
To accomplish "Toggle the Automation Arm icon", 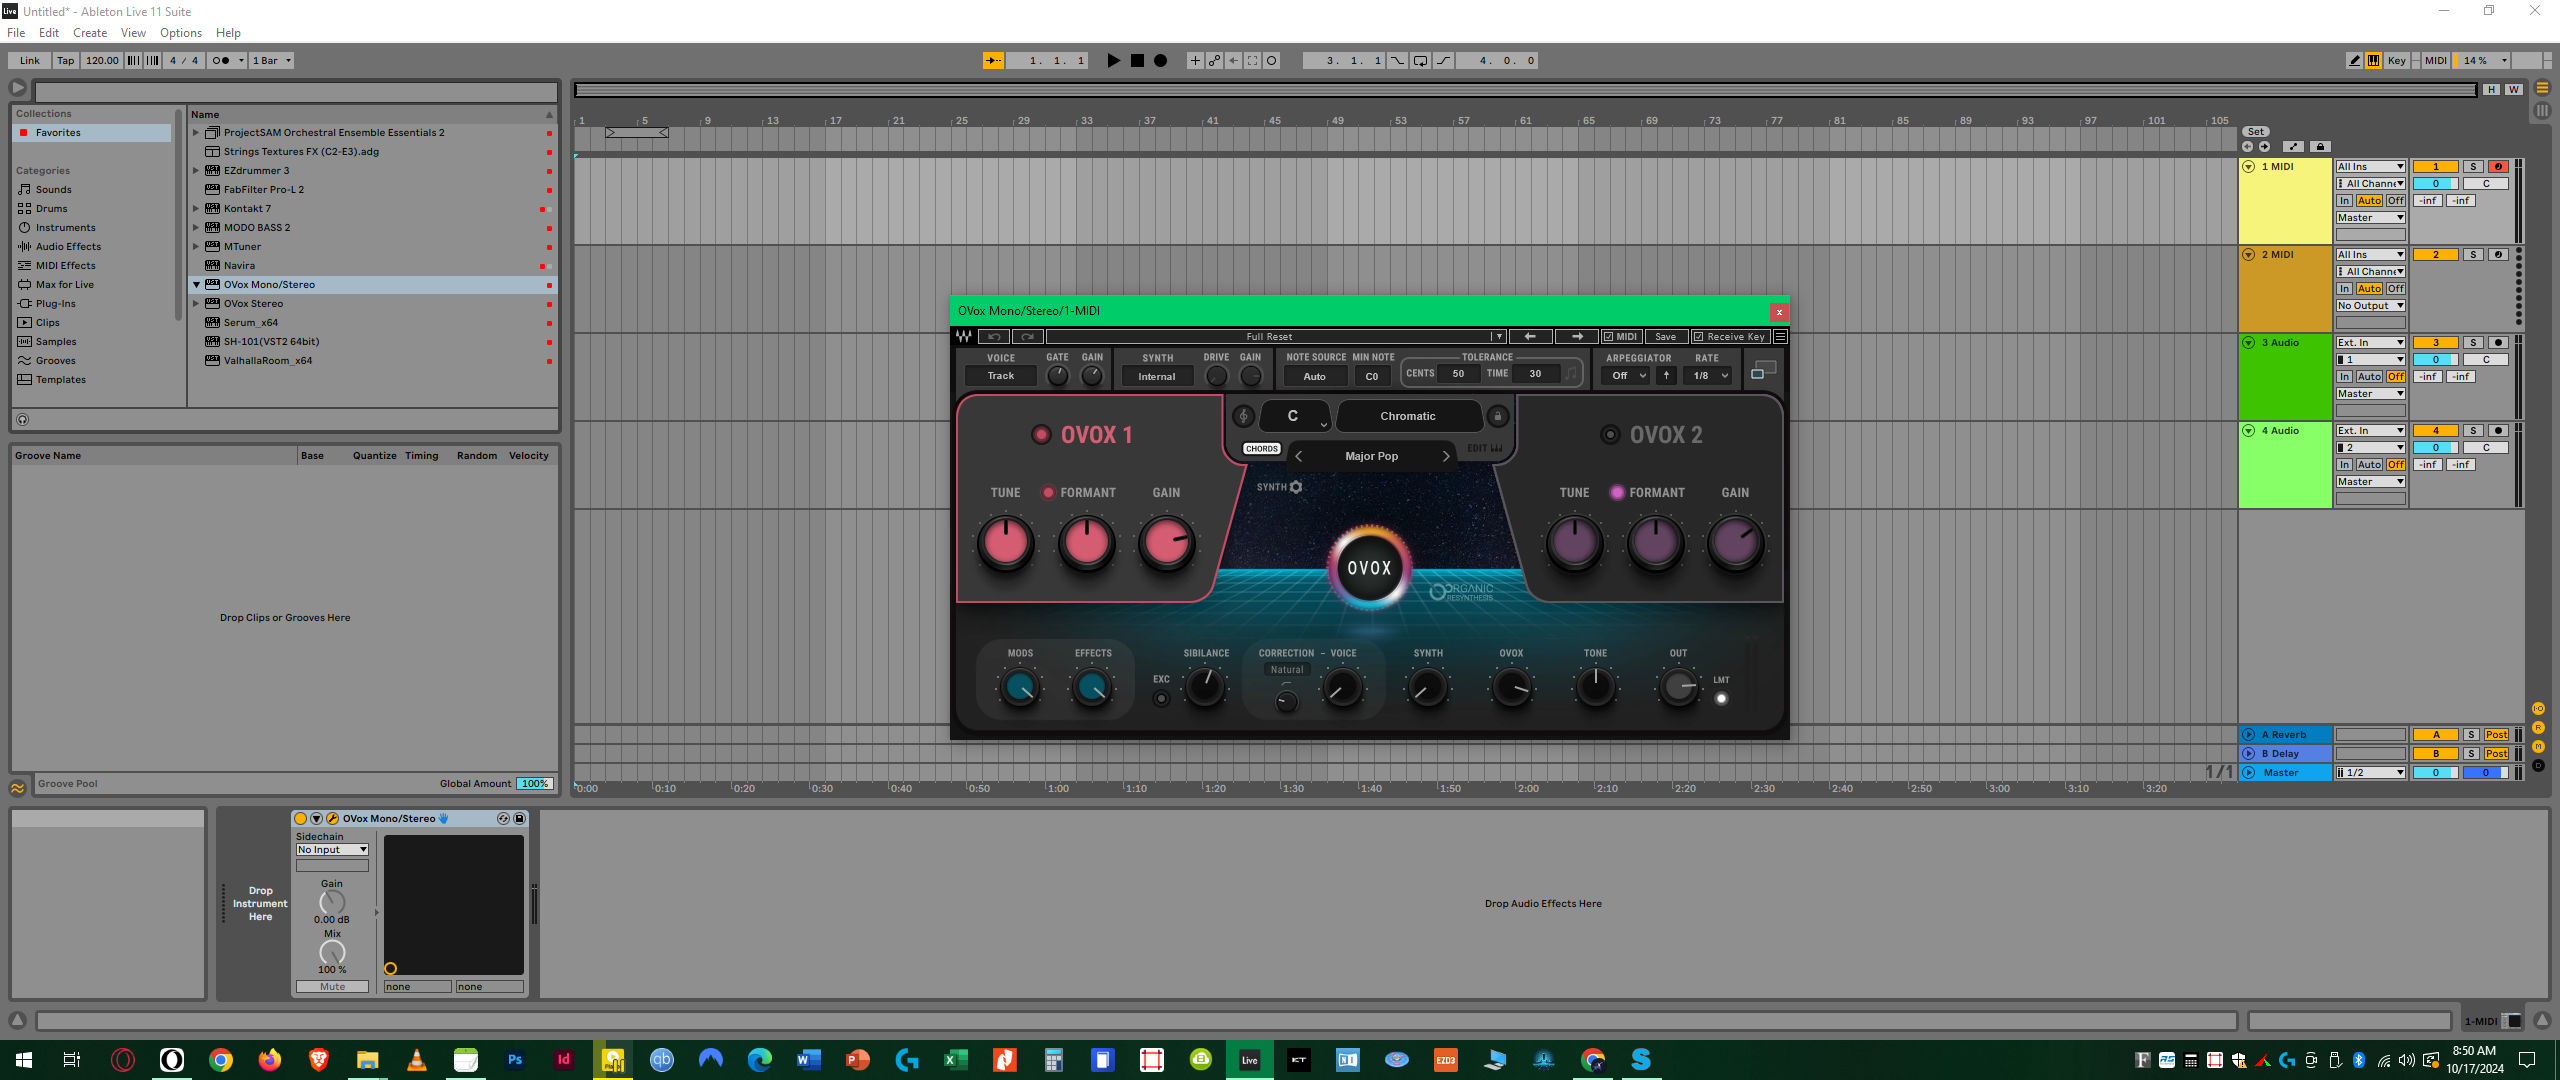I will [1214, 61].
